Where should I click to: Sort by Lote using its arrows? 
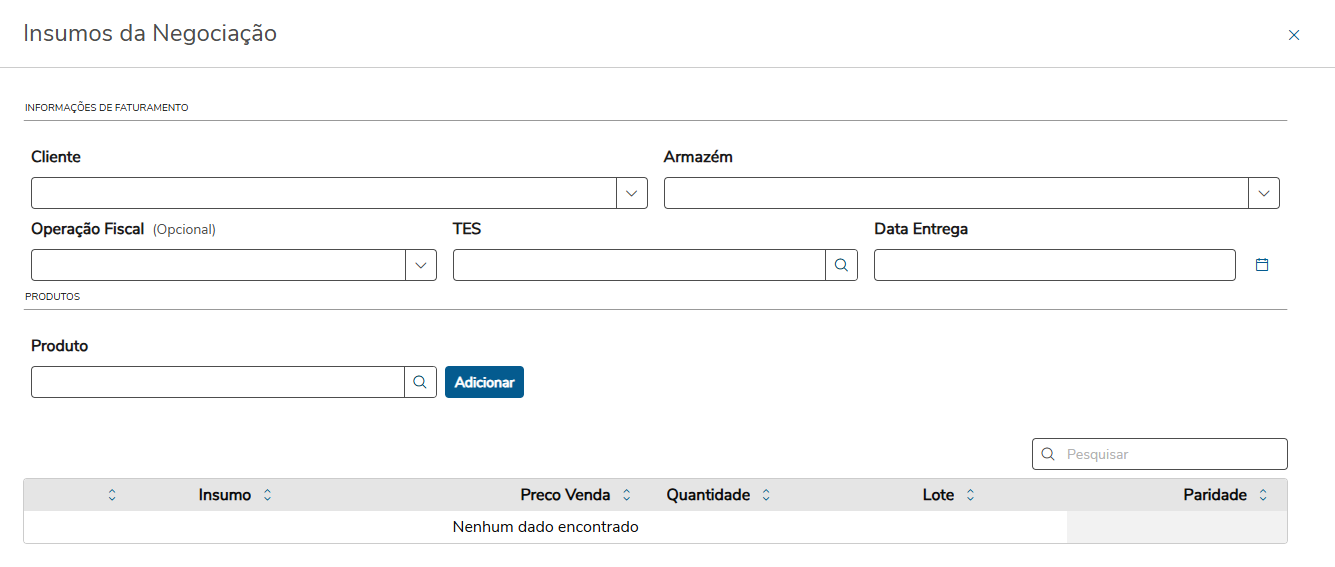970,495
